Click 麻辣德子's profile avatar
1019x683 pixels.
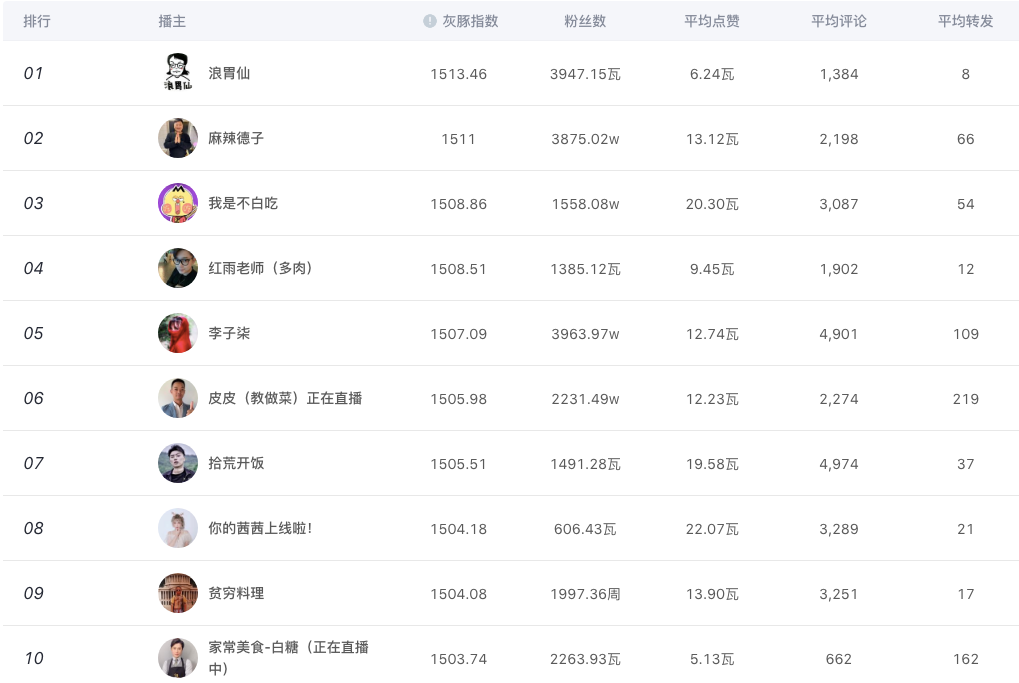178,138
